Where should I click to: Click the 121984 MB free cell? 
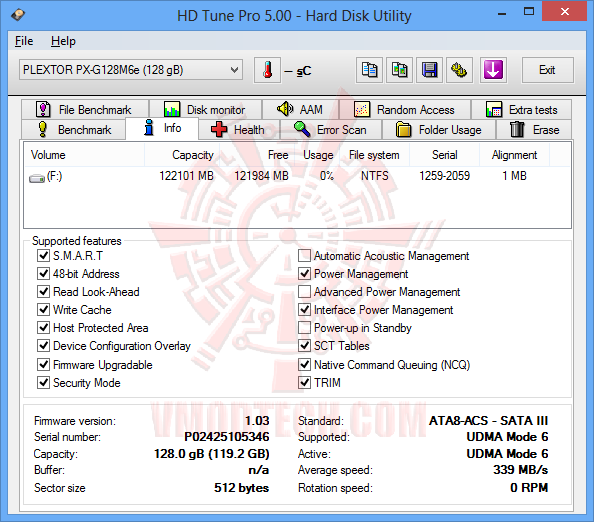[261, 176]
